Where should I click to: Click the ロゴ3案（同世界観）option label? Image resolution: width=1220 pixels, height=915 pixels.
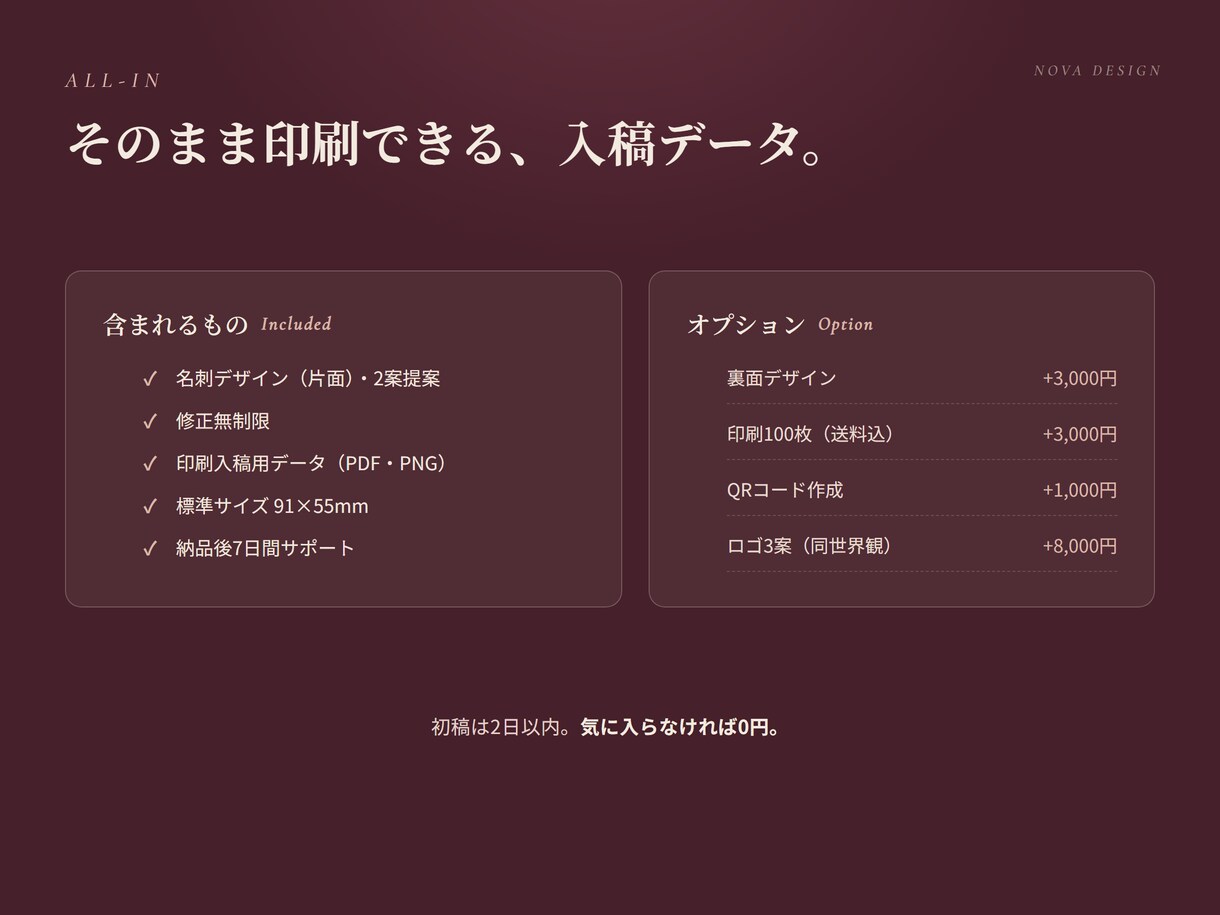point(810,546)
